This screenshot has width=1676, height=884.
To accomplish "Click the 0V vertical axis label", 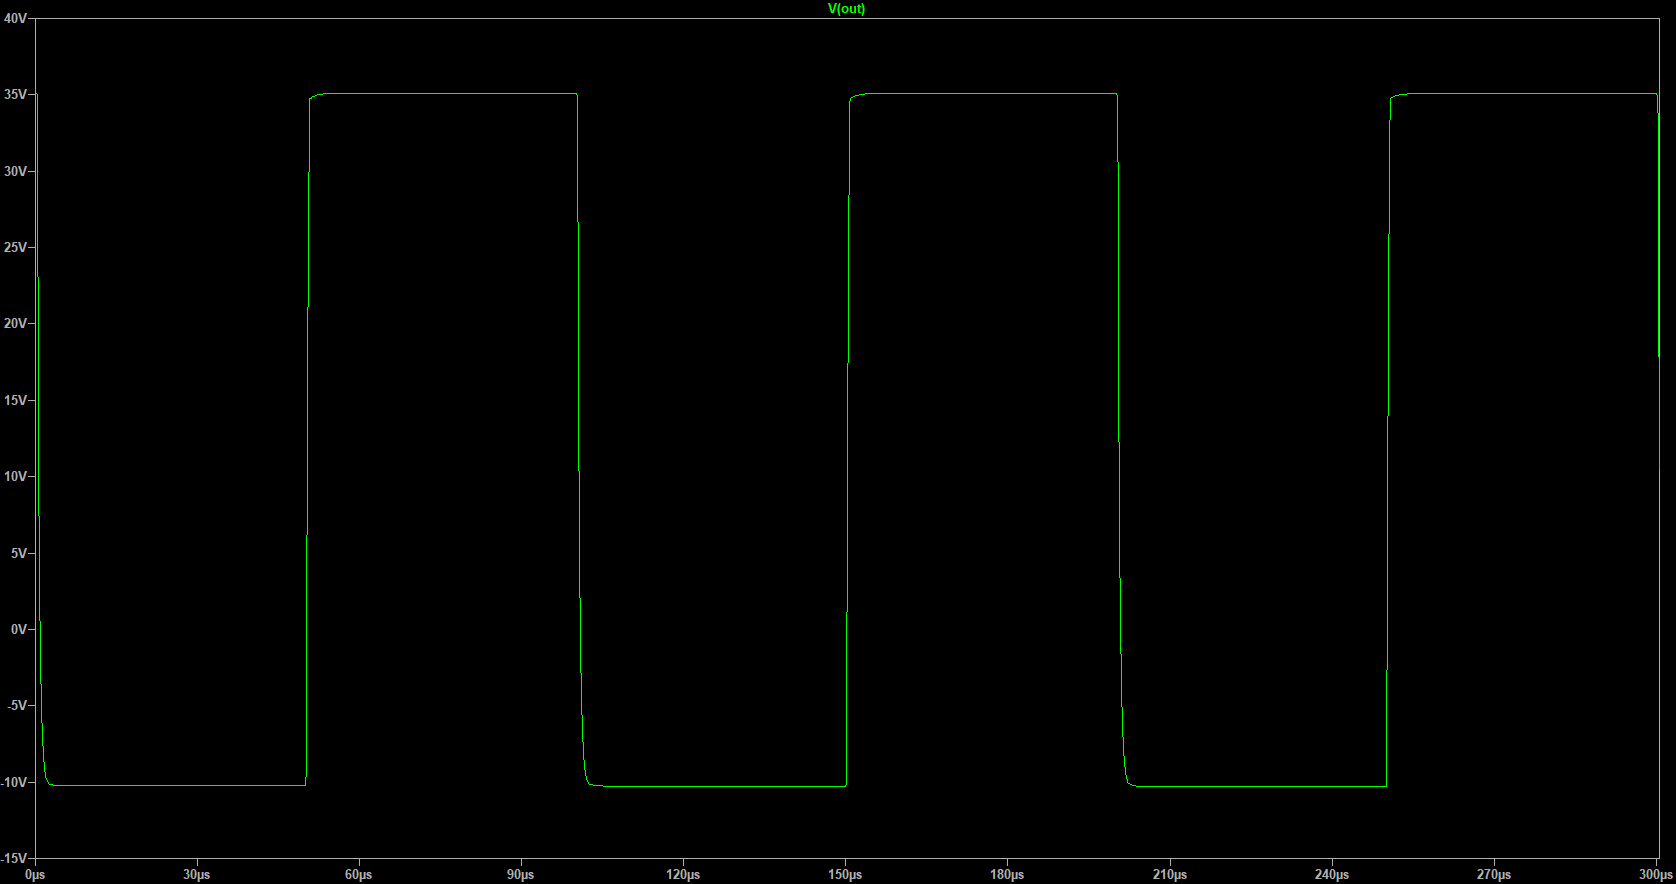I will (x=19, y=629).
